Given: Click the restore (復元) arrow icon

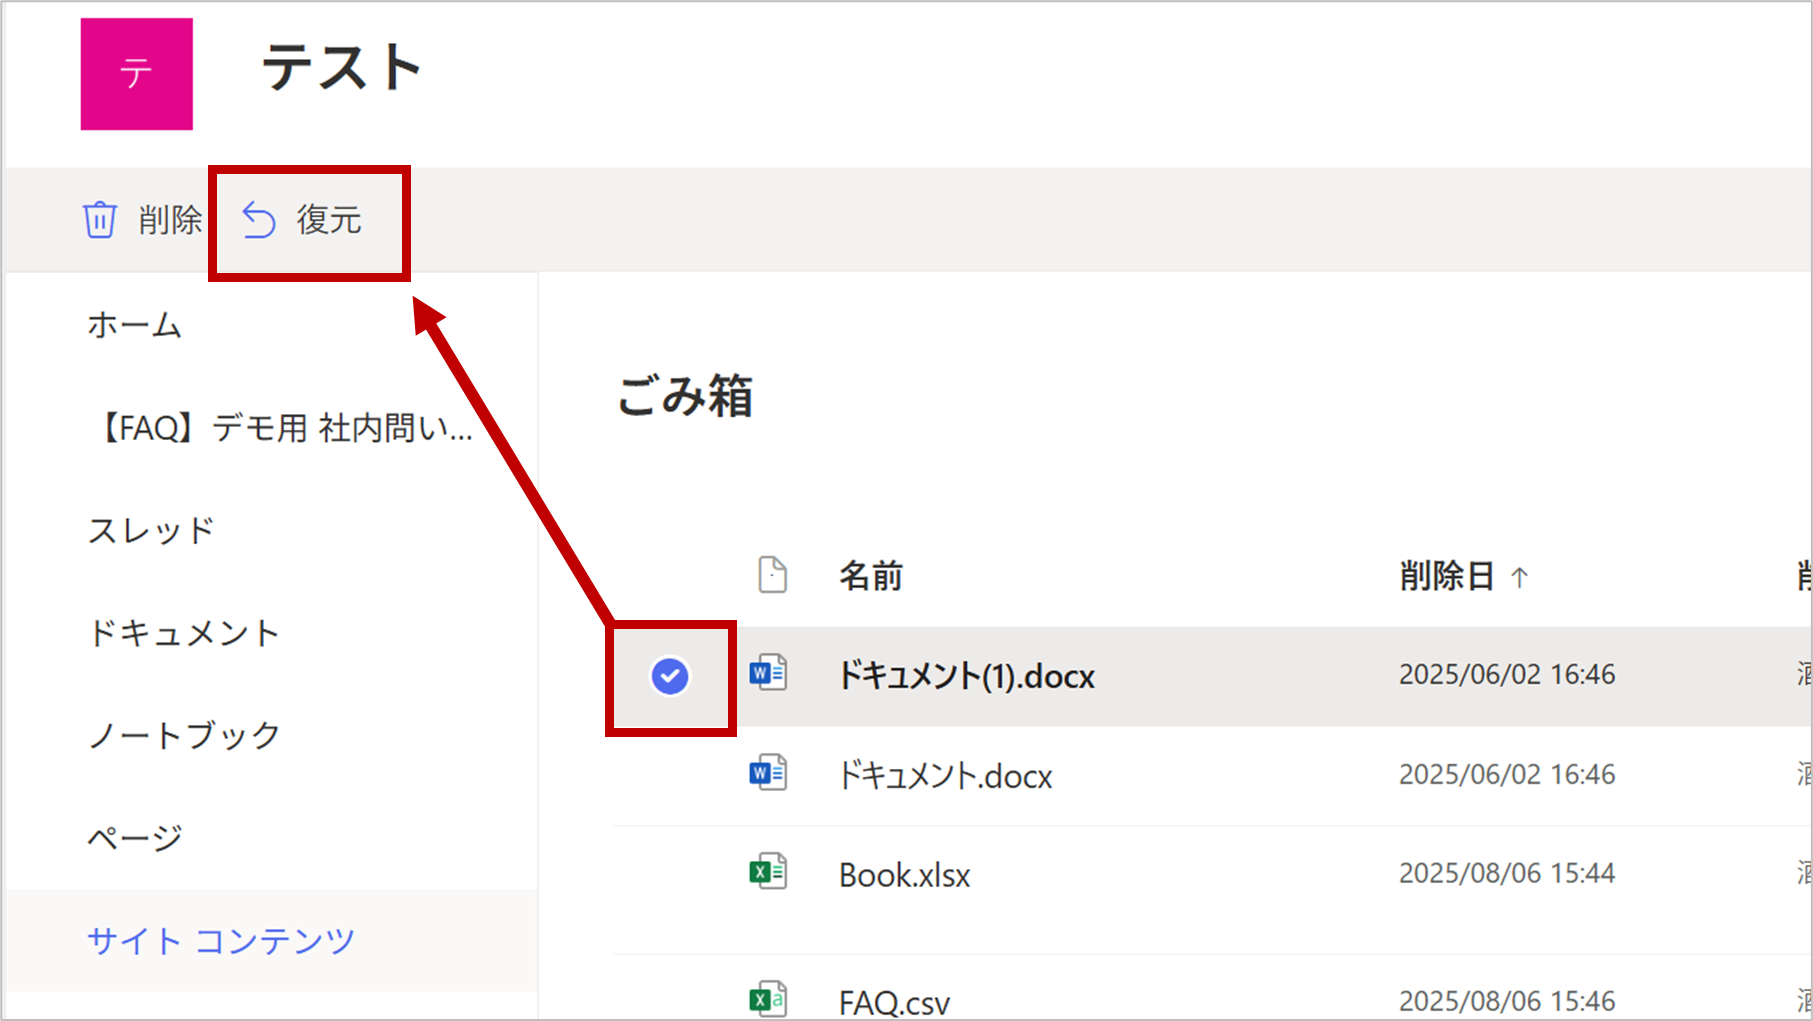Looking at the screenshot, I should (259, 220).
